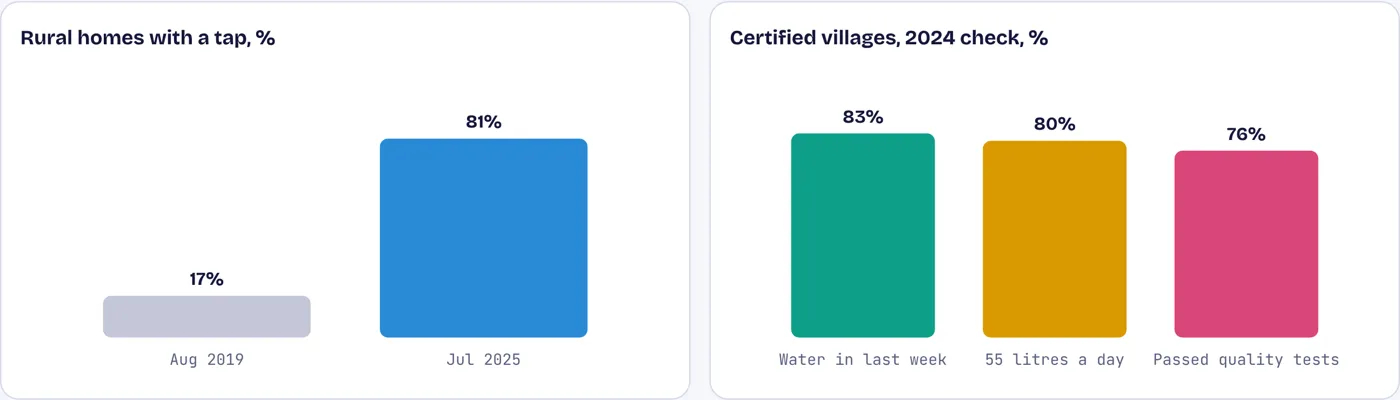Click the 80% value label
This screenshot has width=1400, height=400.
point(1054,124)
